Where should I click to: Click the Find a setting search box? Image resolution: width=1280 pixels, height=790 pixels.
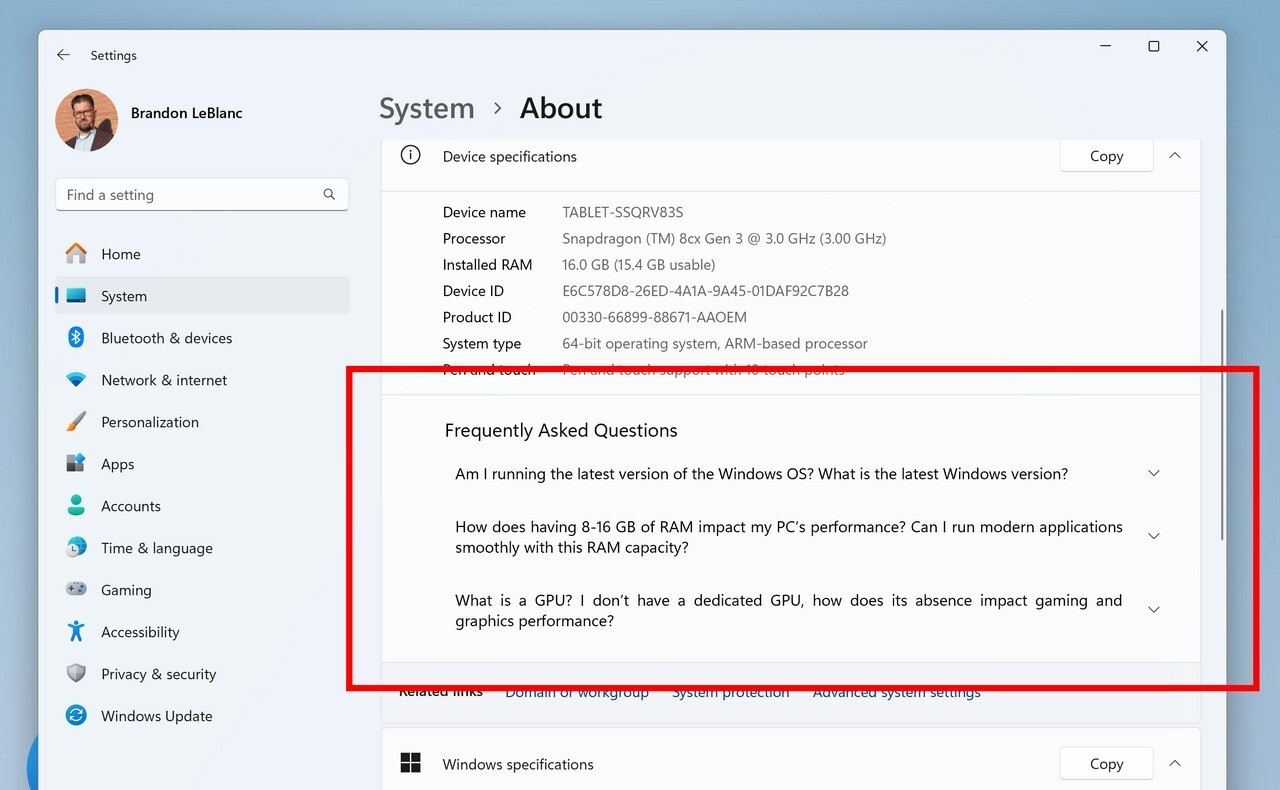tap(190, 195)
